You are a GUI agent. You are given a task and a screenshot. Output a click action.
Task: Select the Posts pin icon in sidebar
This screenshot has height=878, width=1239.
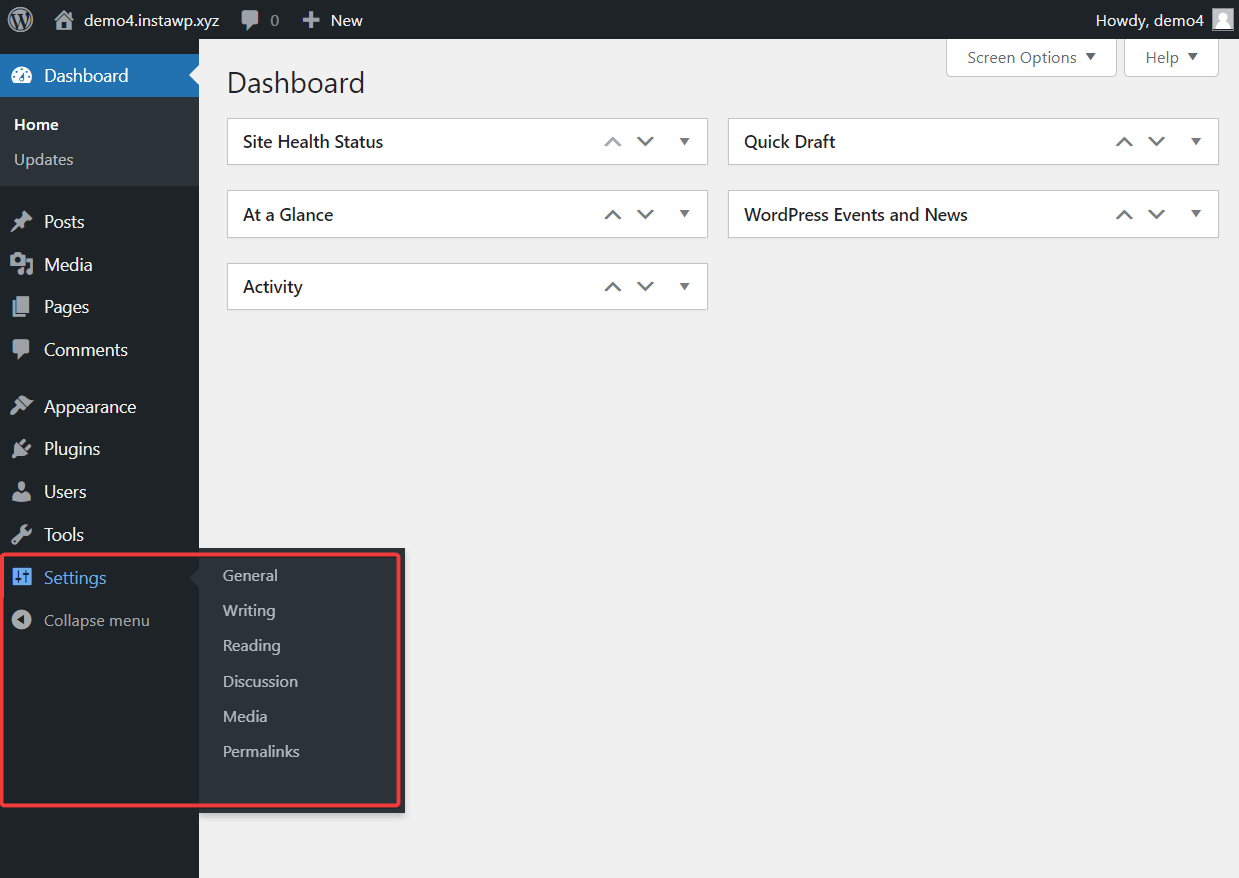click(x=21, y=221)
